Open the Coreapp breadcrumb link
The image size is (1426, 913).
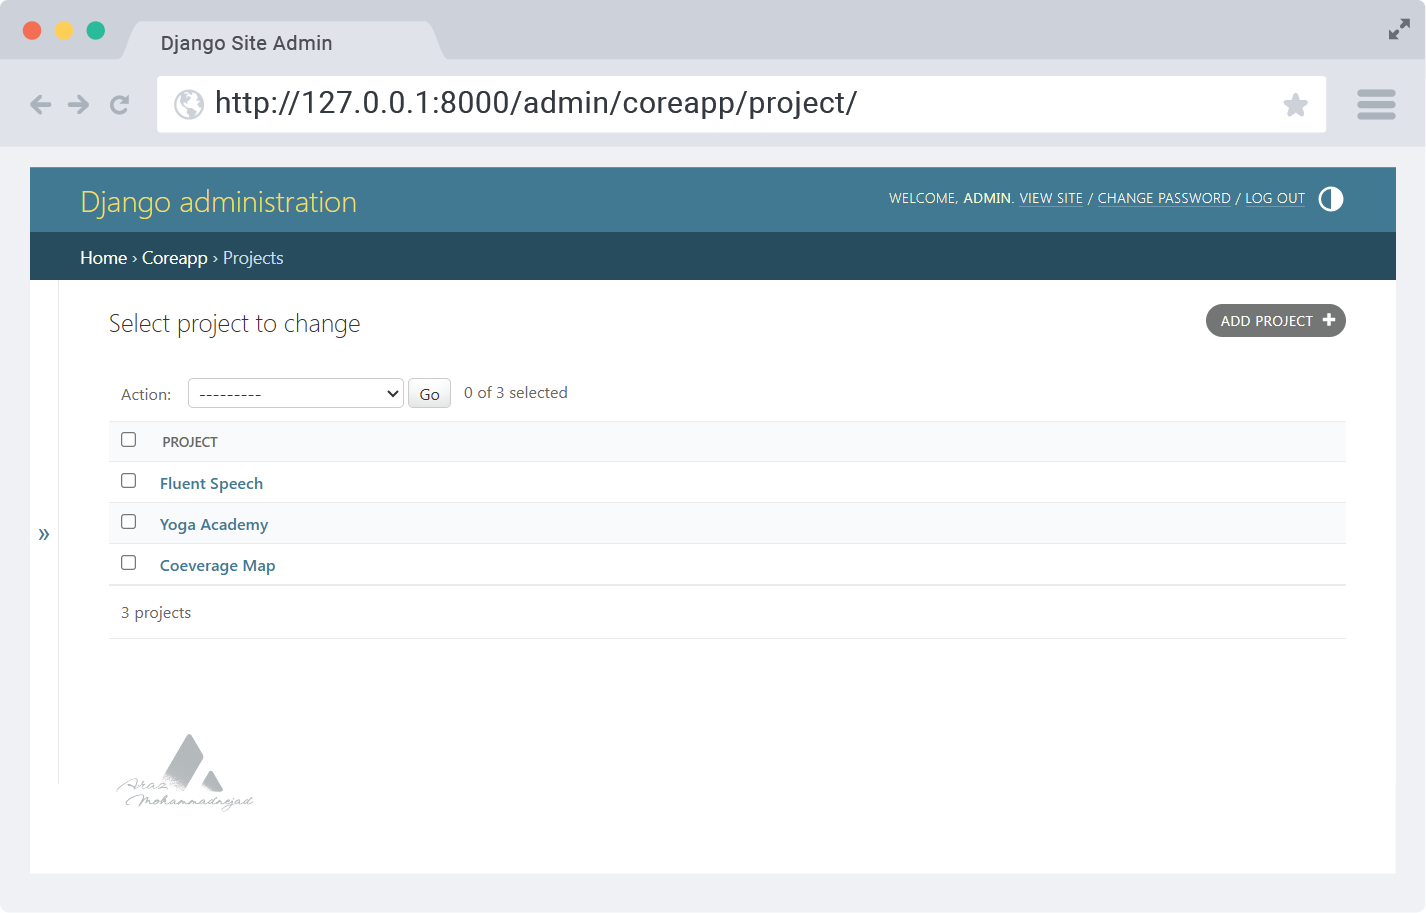174,258
